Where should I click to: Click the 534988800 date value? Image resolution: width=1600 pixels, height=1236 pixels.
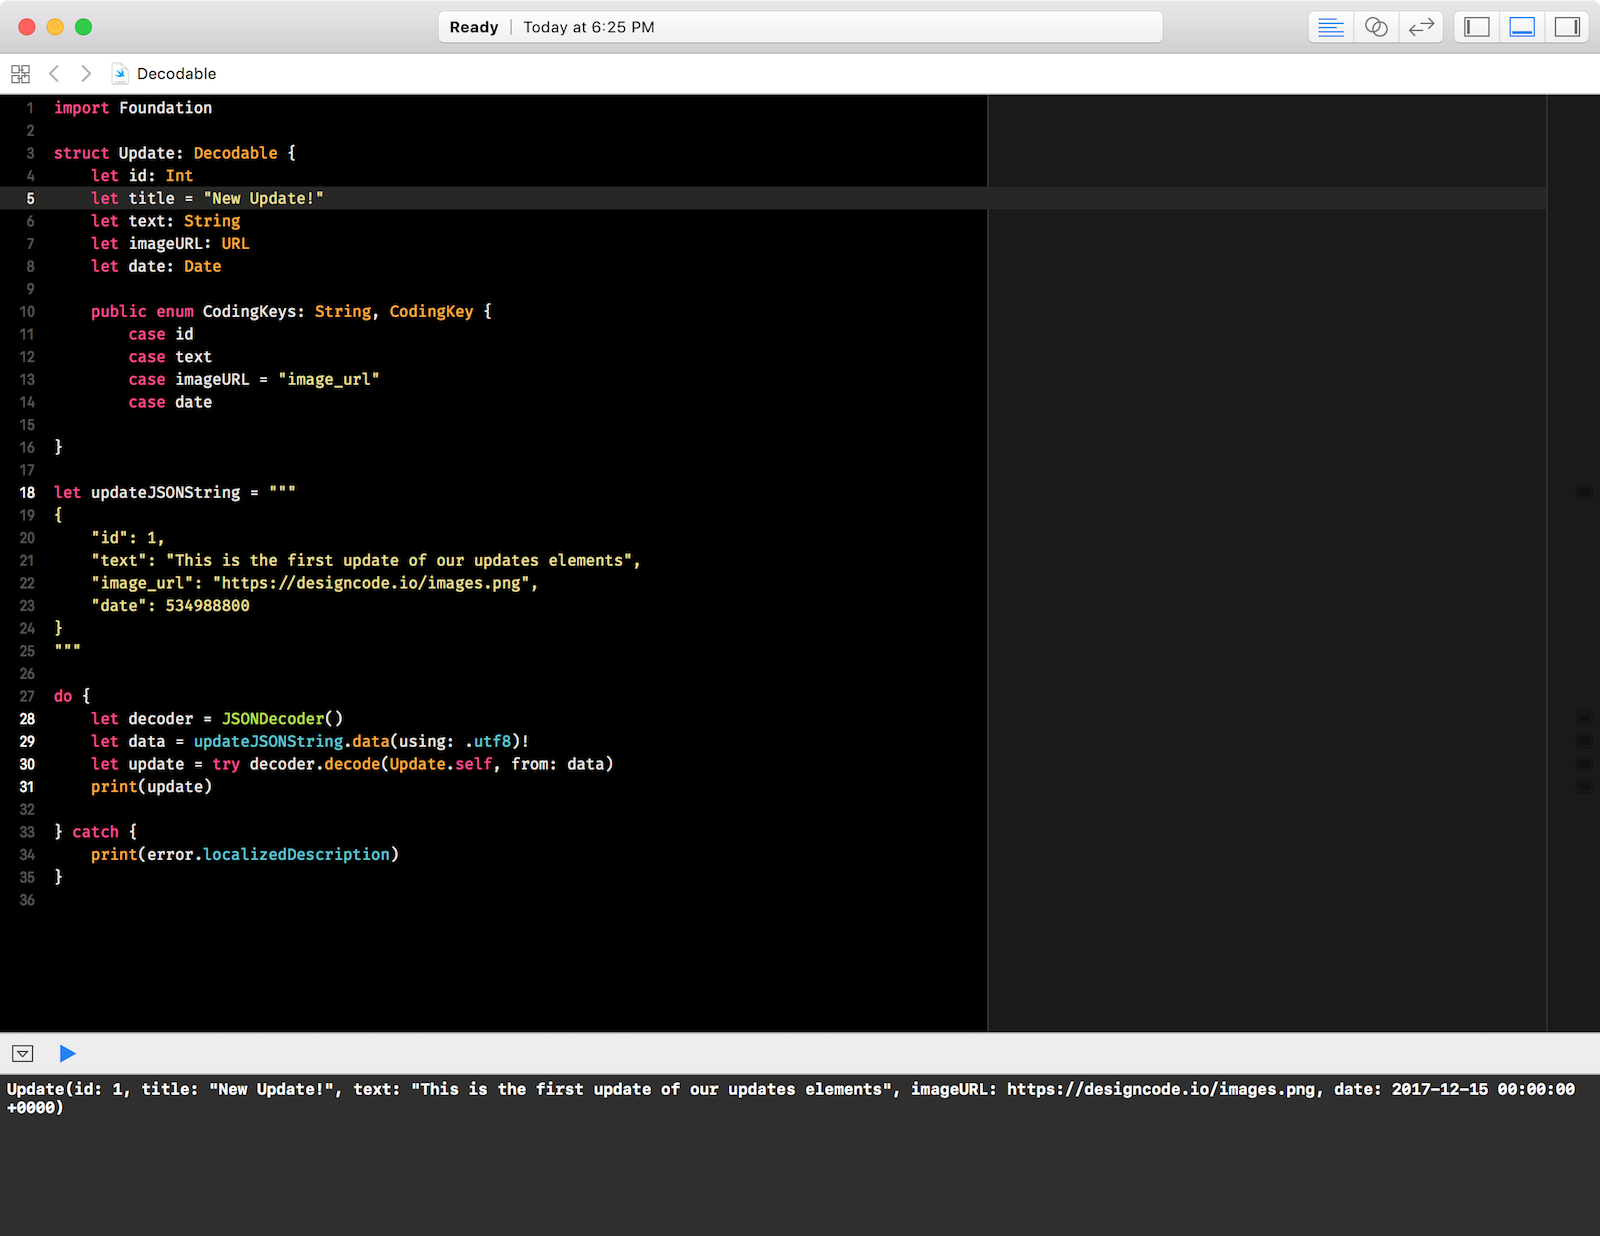[x=207, y=605]
